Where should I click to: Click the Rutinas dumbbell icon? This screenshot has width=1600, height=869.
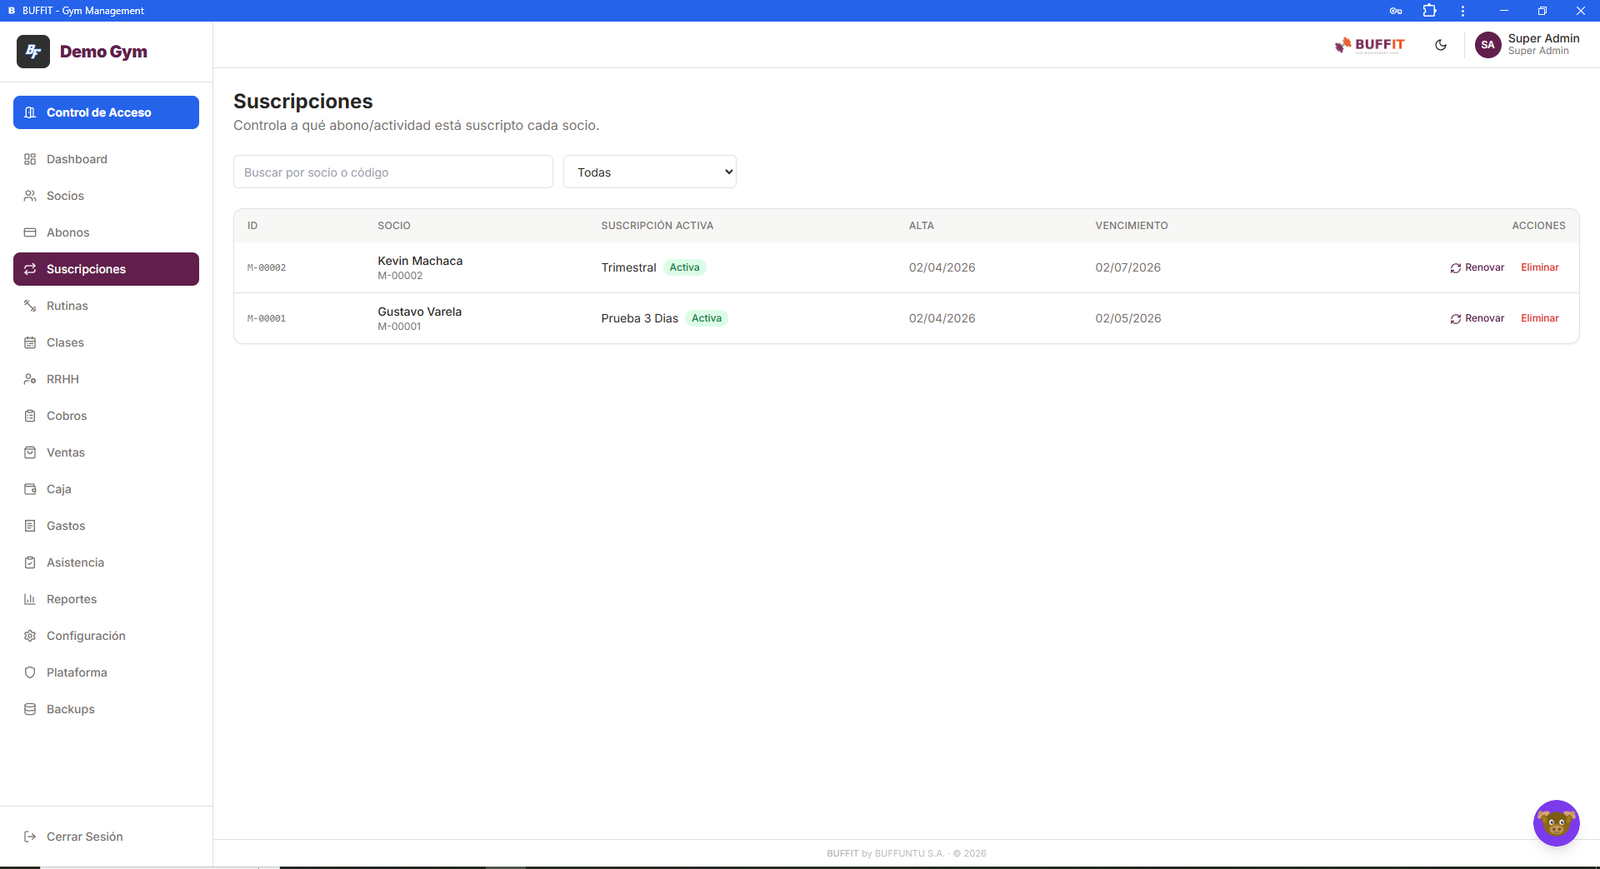[x=30, y=306]
